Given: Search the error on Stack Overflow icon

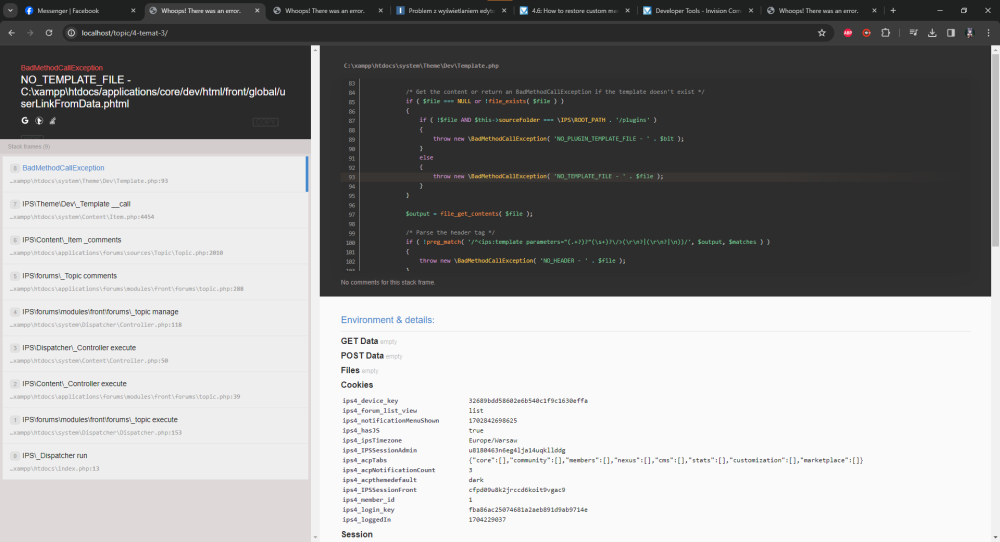Looking at the screenshot, I should pyautogui.click(x=51, y=120).
